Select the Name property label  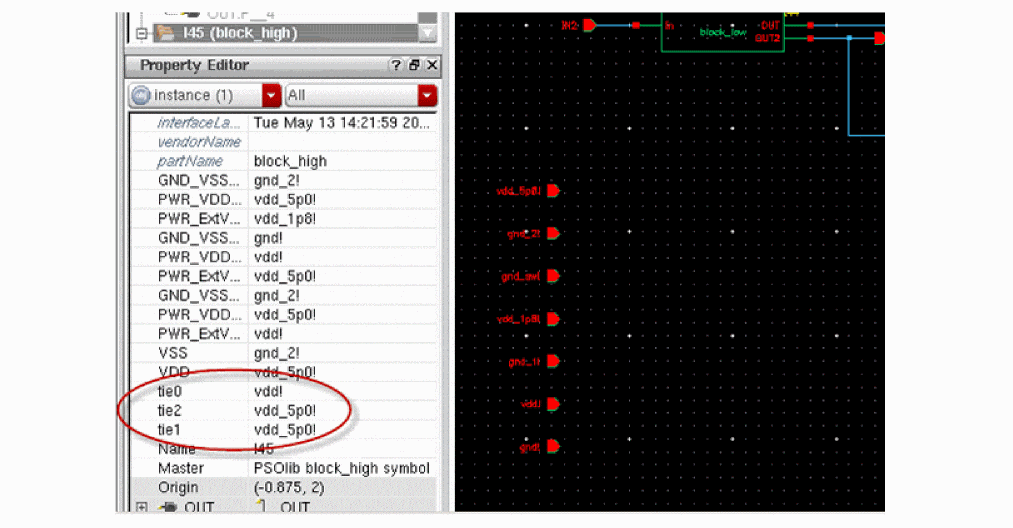176,449
